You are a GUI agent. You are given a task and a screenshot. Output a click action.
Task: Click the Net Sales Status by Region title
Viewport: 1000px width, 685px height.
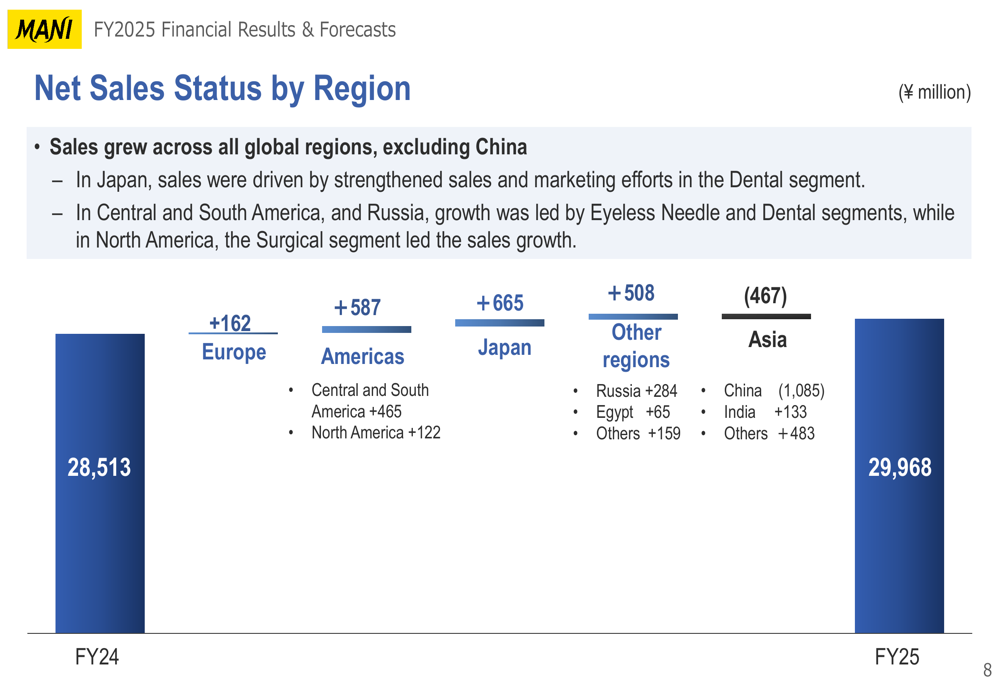point(222,89)
